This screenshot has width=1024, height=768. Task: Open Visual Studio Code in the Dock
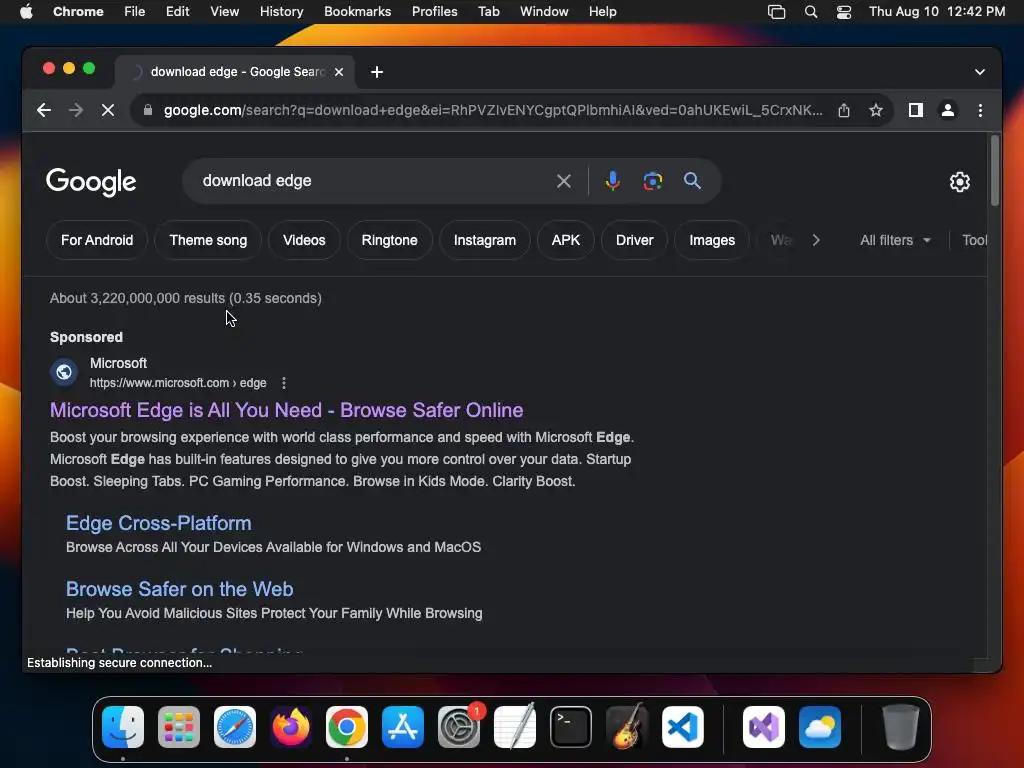coord(683,727)
